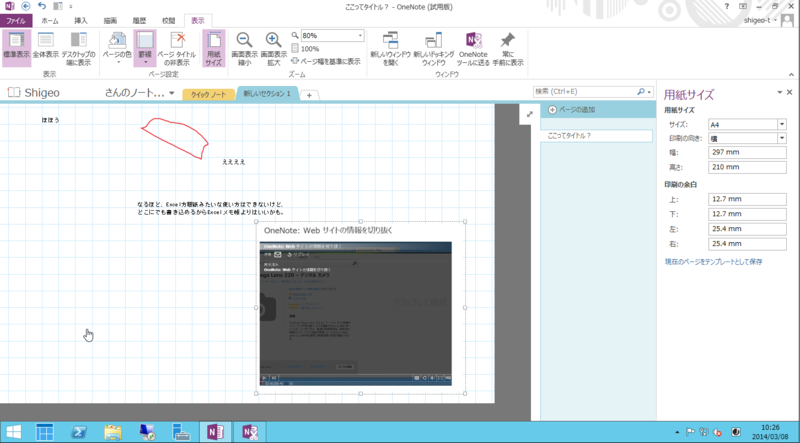Undo with quick access toolbar arrow
800x443 pixels.
pyautogui.click(x=42, y=7)
